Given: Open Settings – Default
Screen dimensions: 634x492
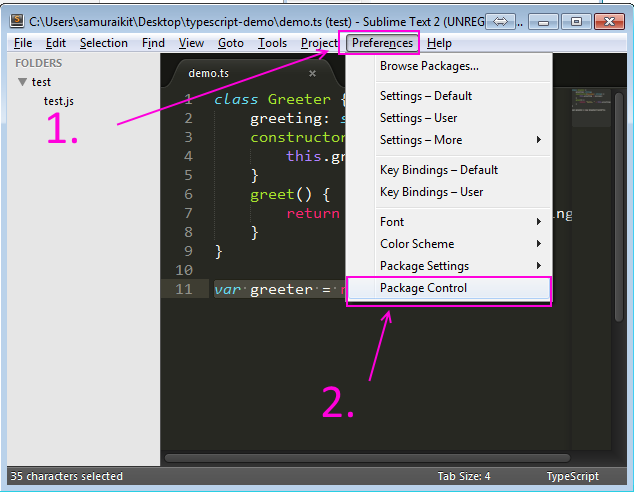Looking at the screenshot, I should pyautogui.click(x=449, y=96).
